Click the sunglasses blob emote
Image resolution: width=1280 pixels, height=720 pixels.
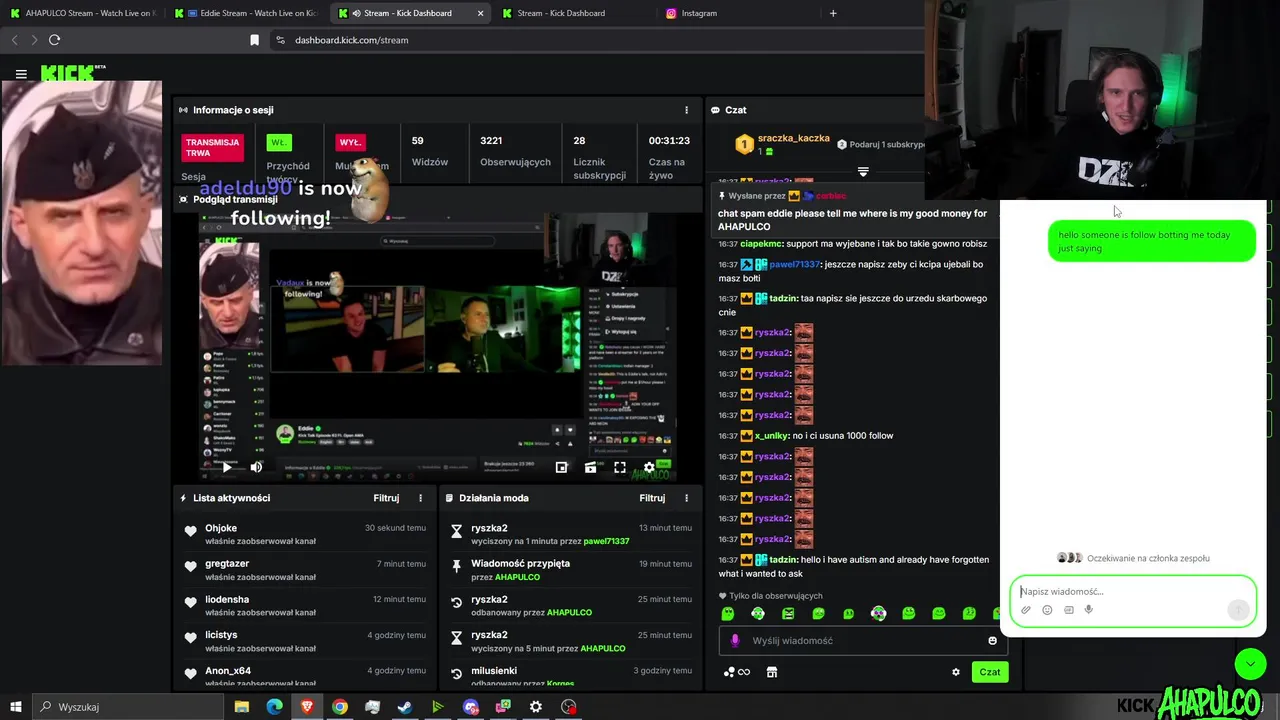(878, 613)
